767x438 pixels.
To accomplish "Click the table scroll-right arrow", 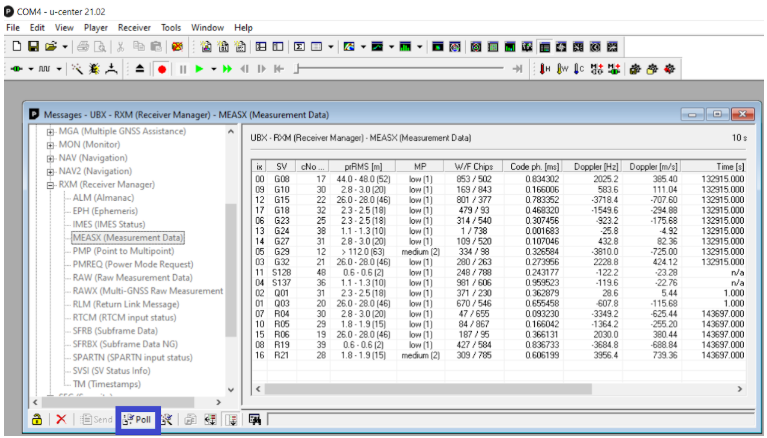I will coord(740,389).
